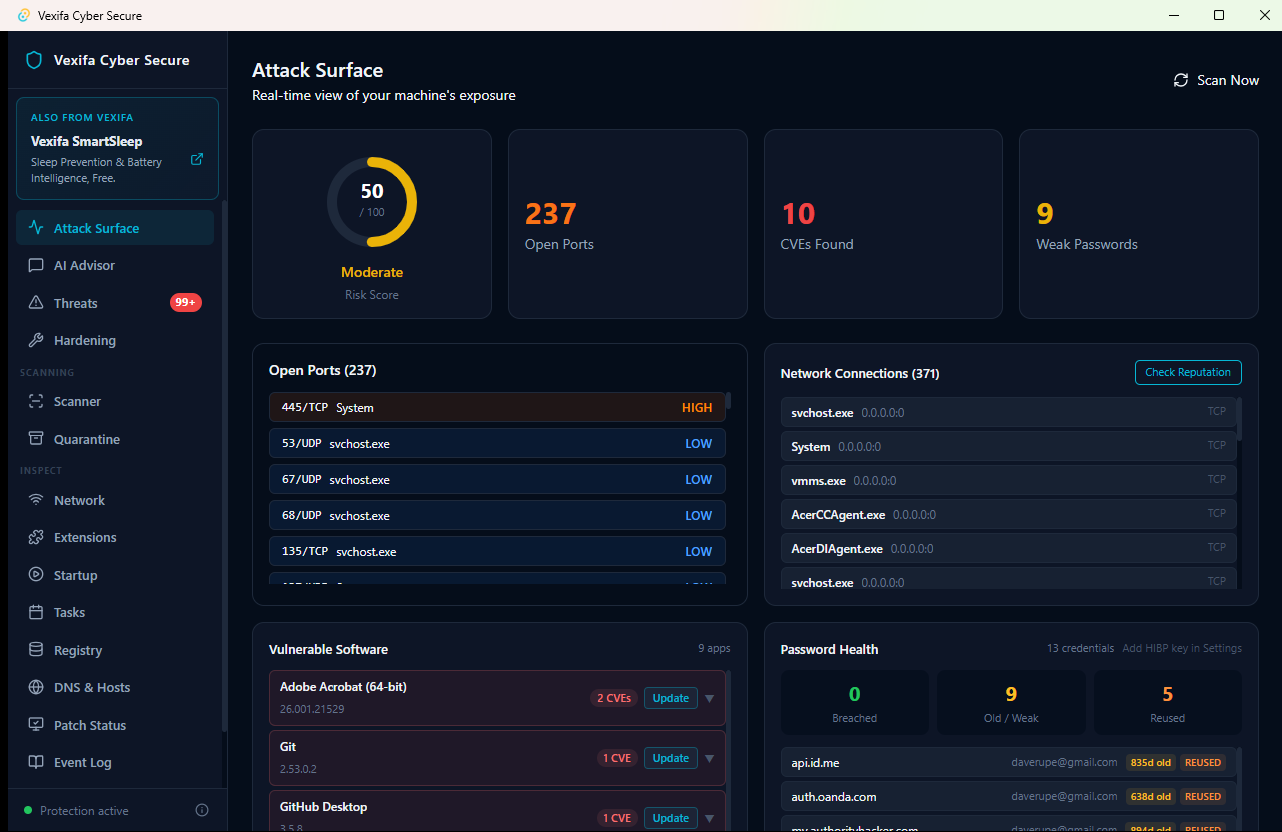Image resolution: width=1282 pixels, height=832 pixels.
Task: Click the Vexifa shield logo icon
Action: (x=34, y=60)
